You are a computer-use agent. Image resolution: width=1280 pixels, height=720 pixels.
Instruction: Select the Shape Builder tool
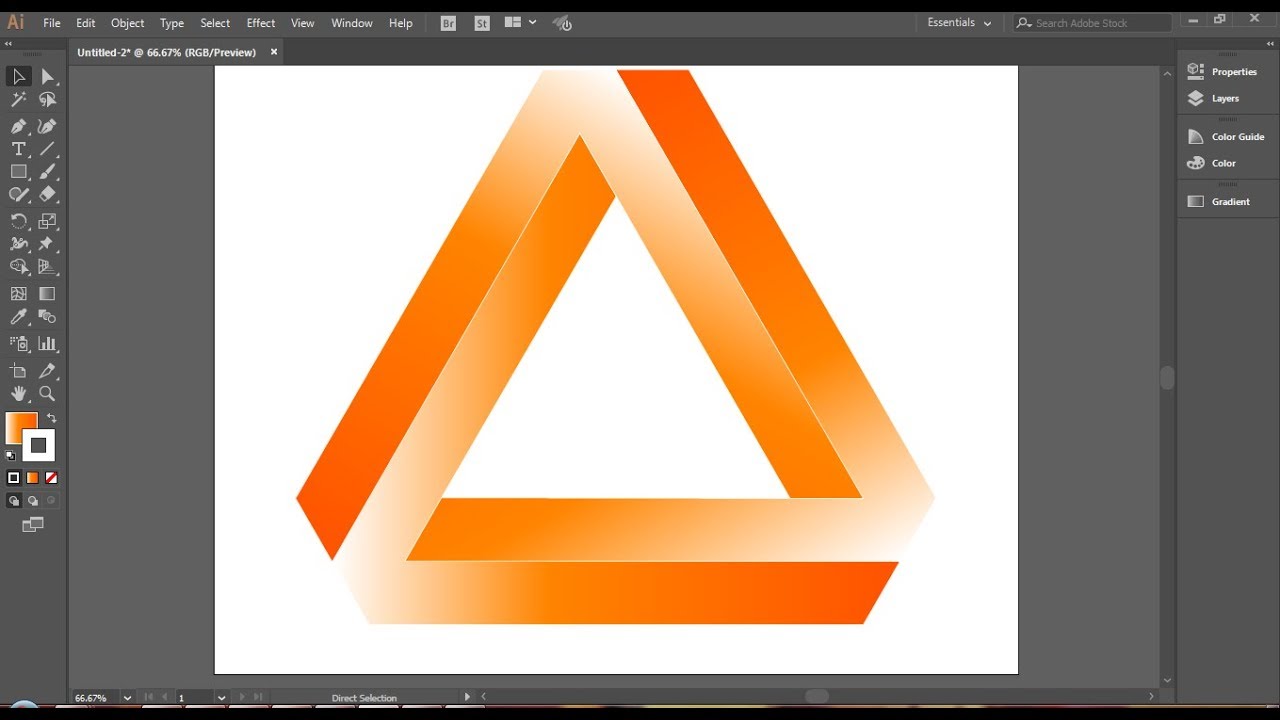(18, 267)
